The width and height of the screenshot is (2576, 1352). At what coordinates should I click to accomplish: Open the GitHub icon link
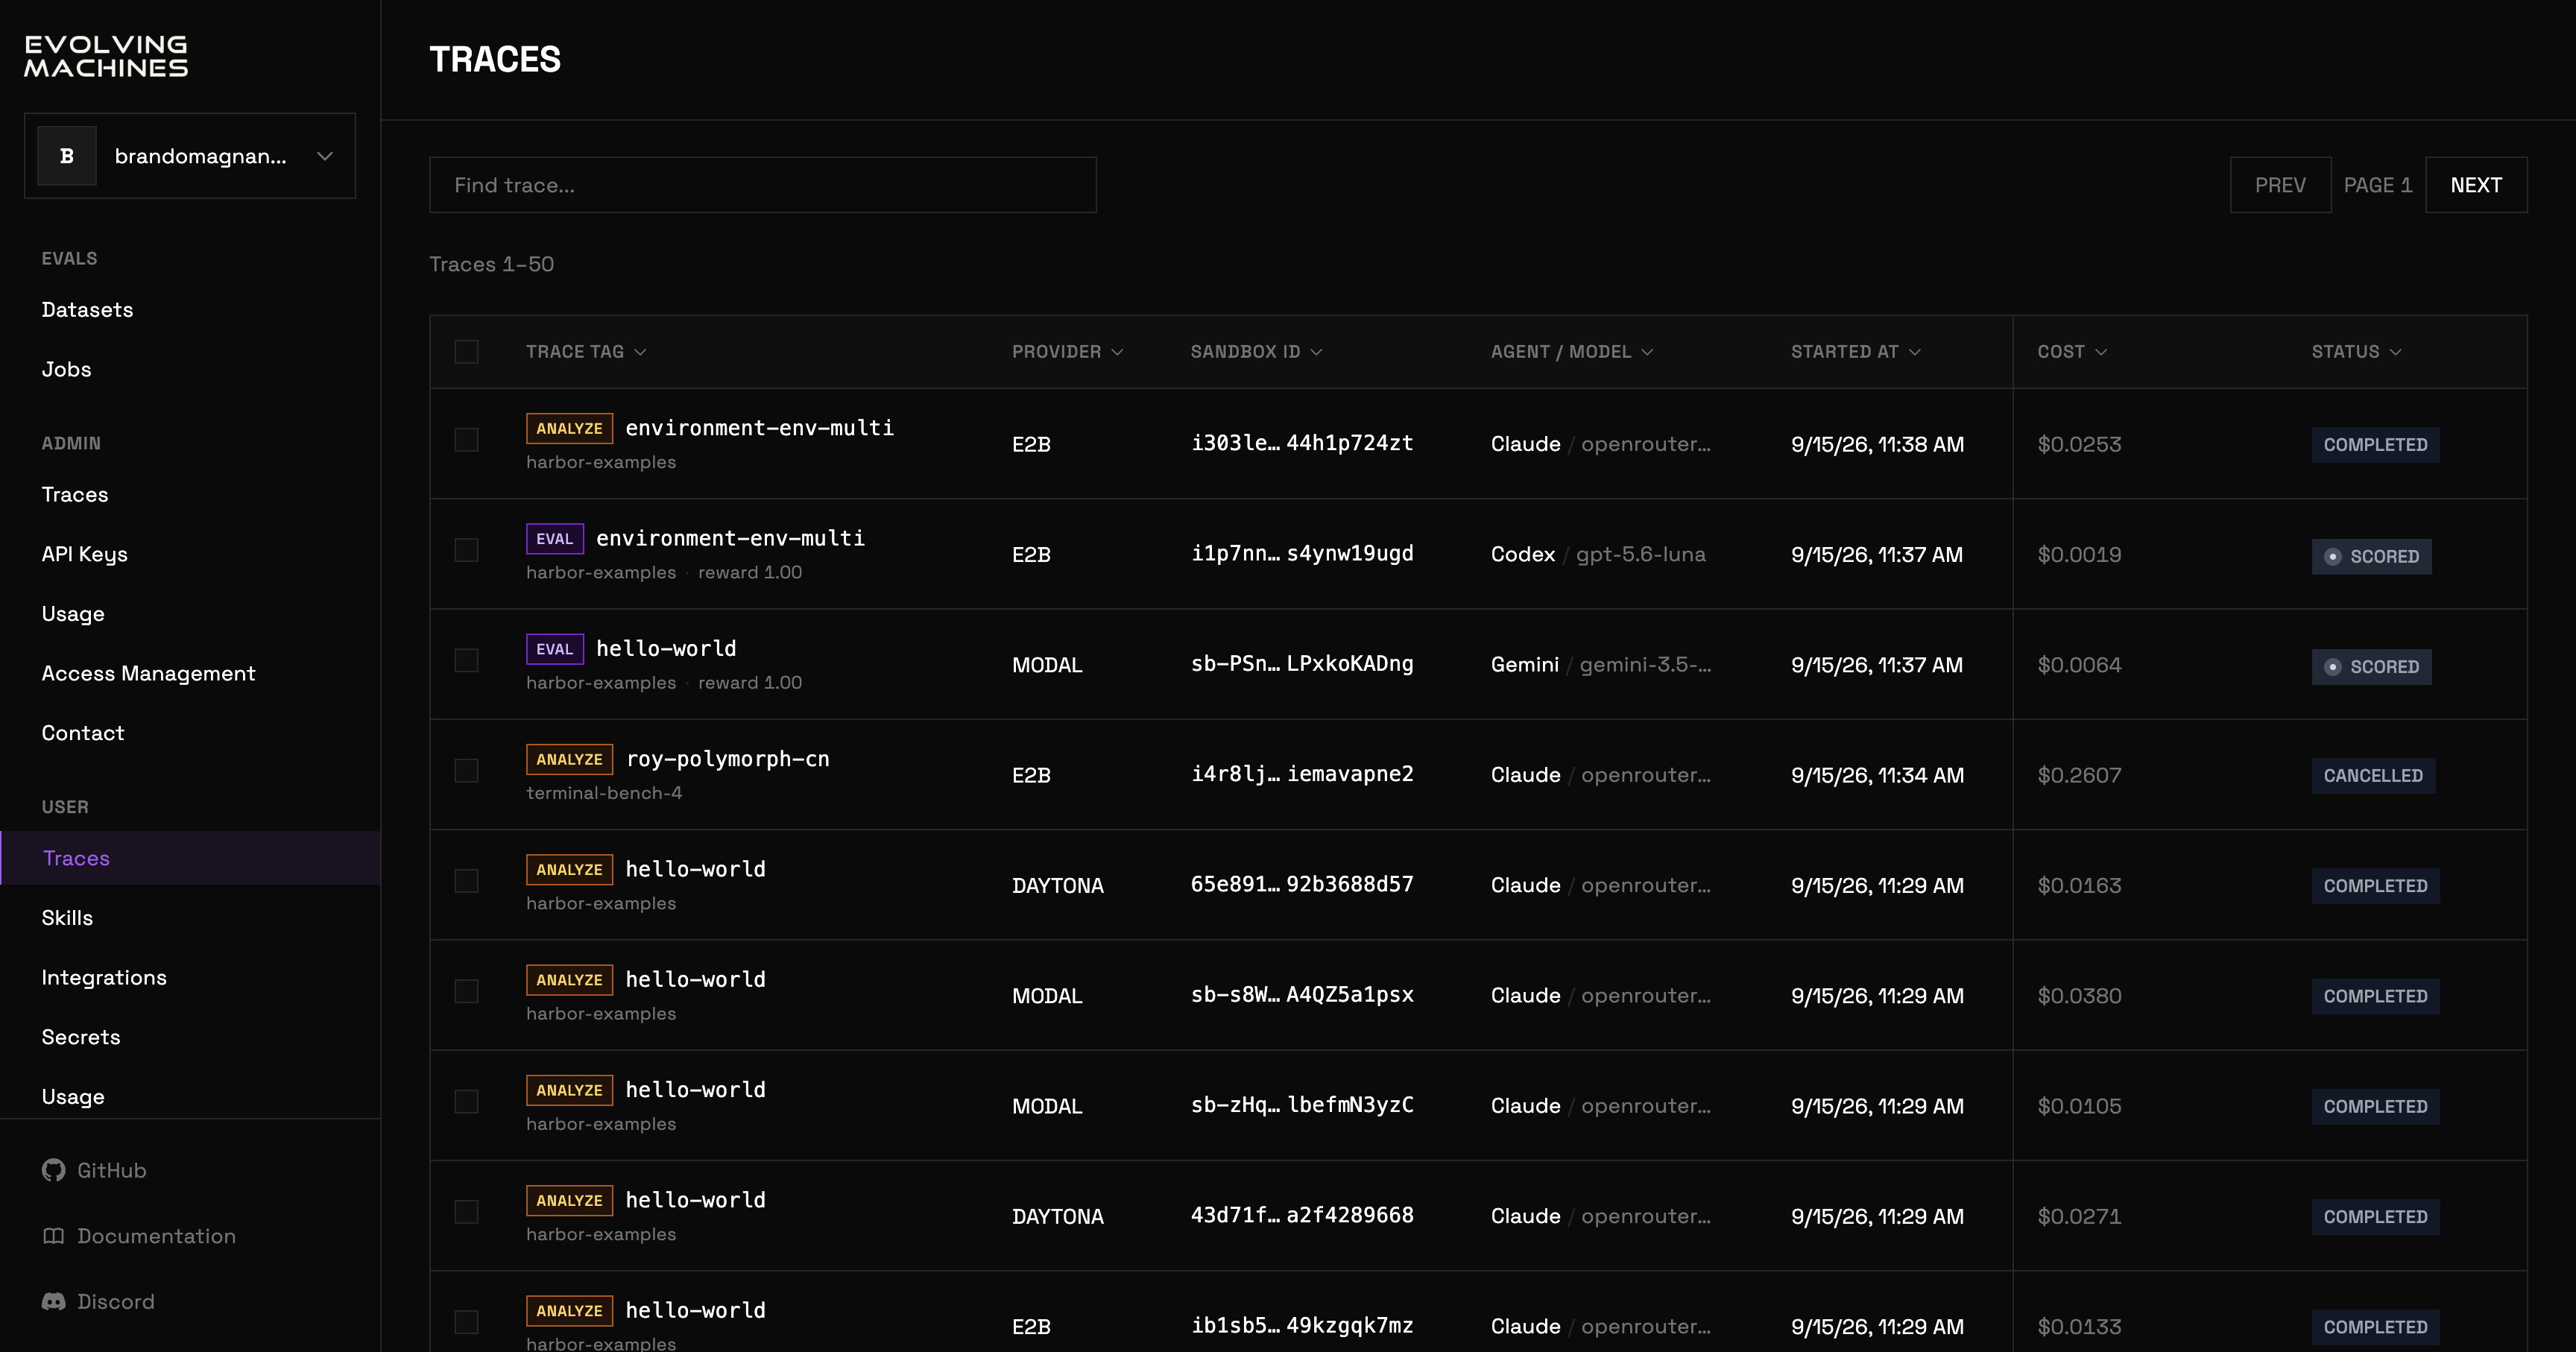tap(53, 1170)
